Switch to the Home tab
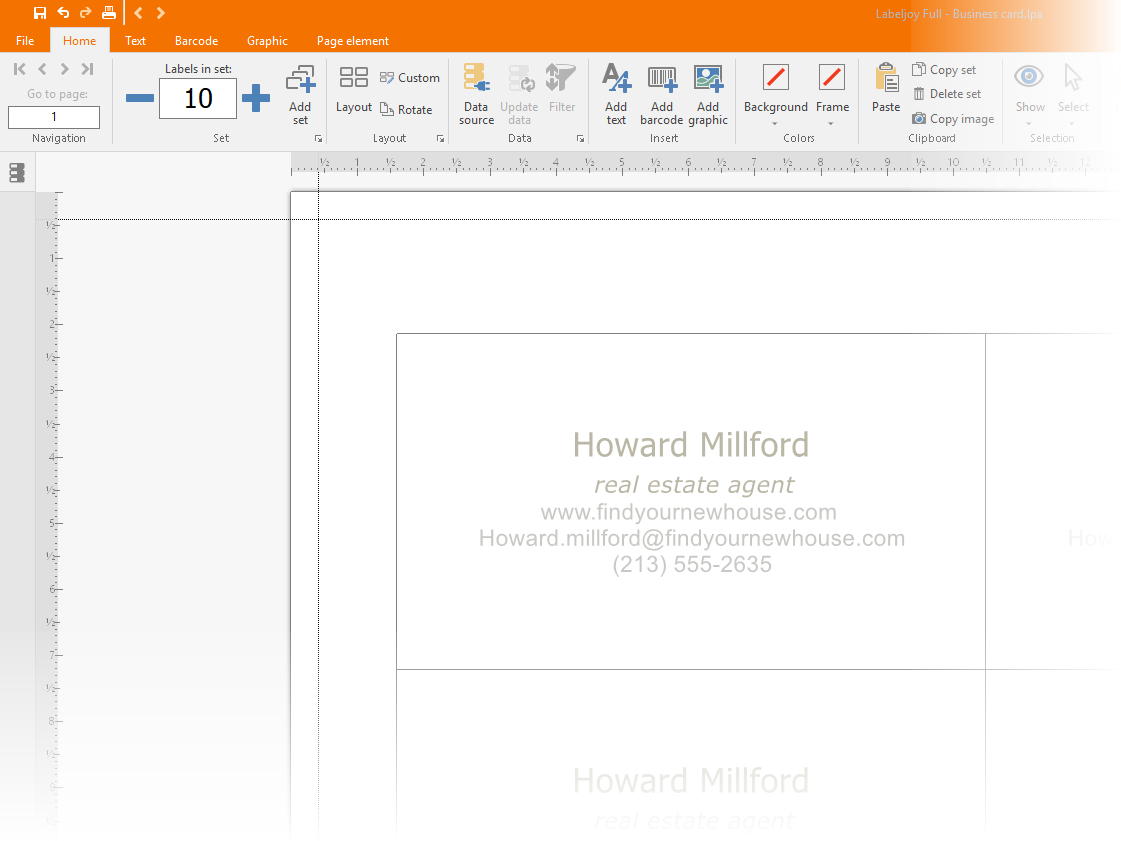Viewport: 1121px width, 841px height. (79, 41)
